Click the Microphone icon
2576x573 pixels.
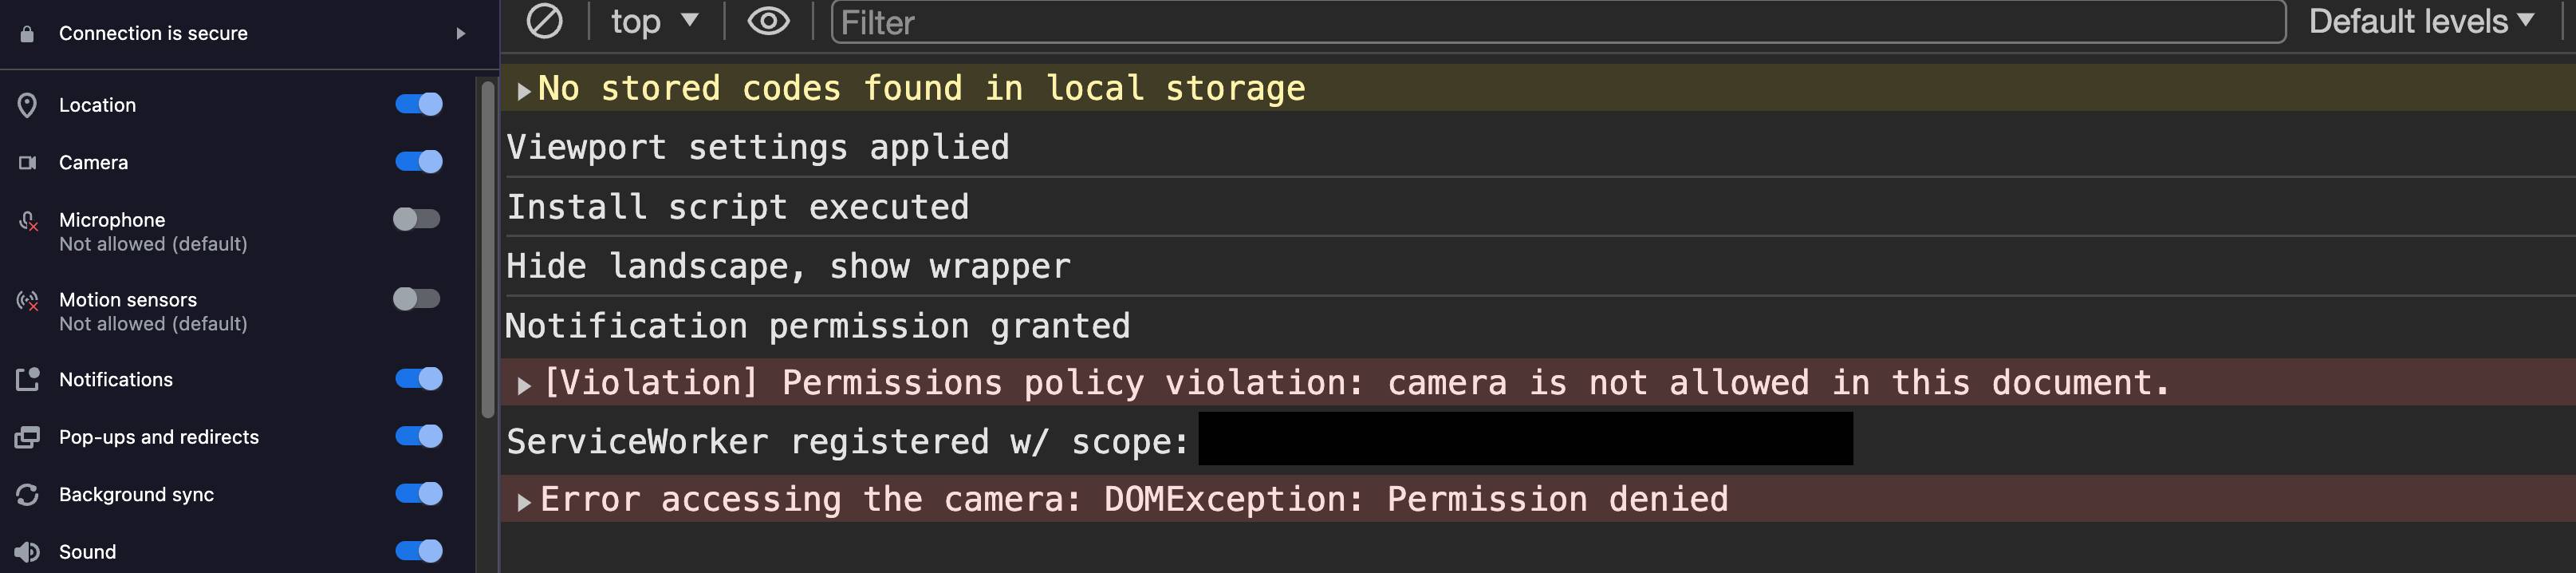point(28,219)
